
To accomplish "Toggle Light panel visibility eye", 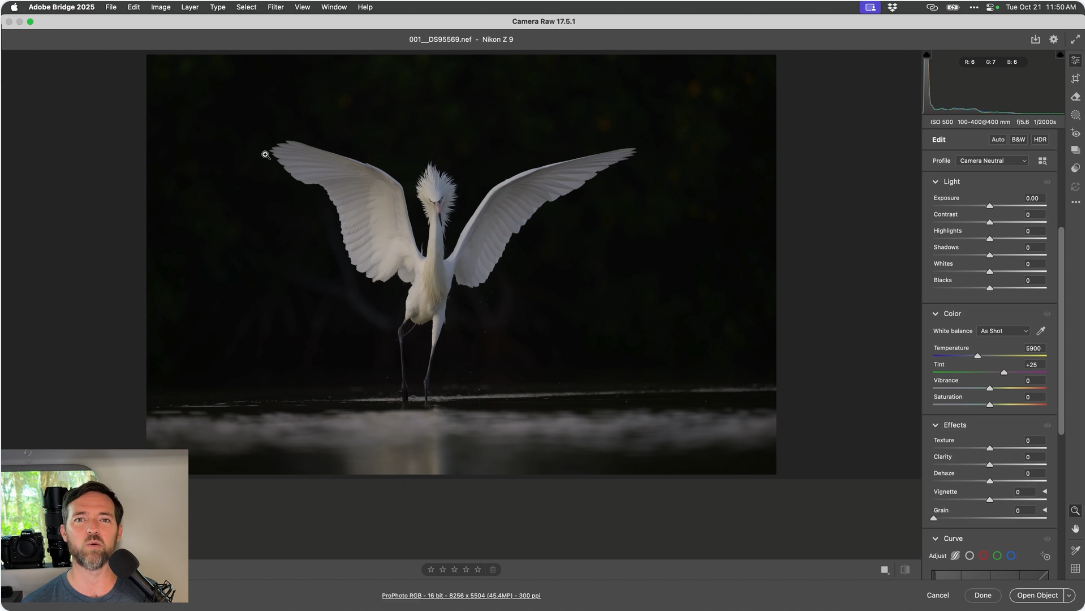I will click(1047, 182).
